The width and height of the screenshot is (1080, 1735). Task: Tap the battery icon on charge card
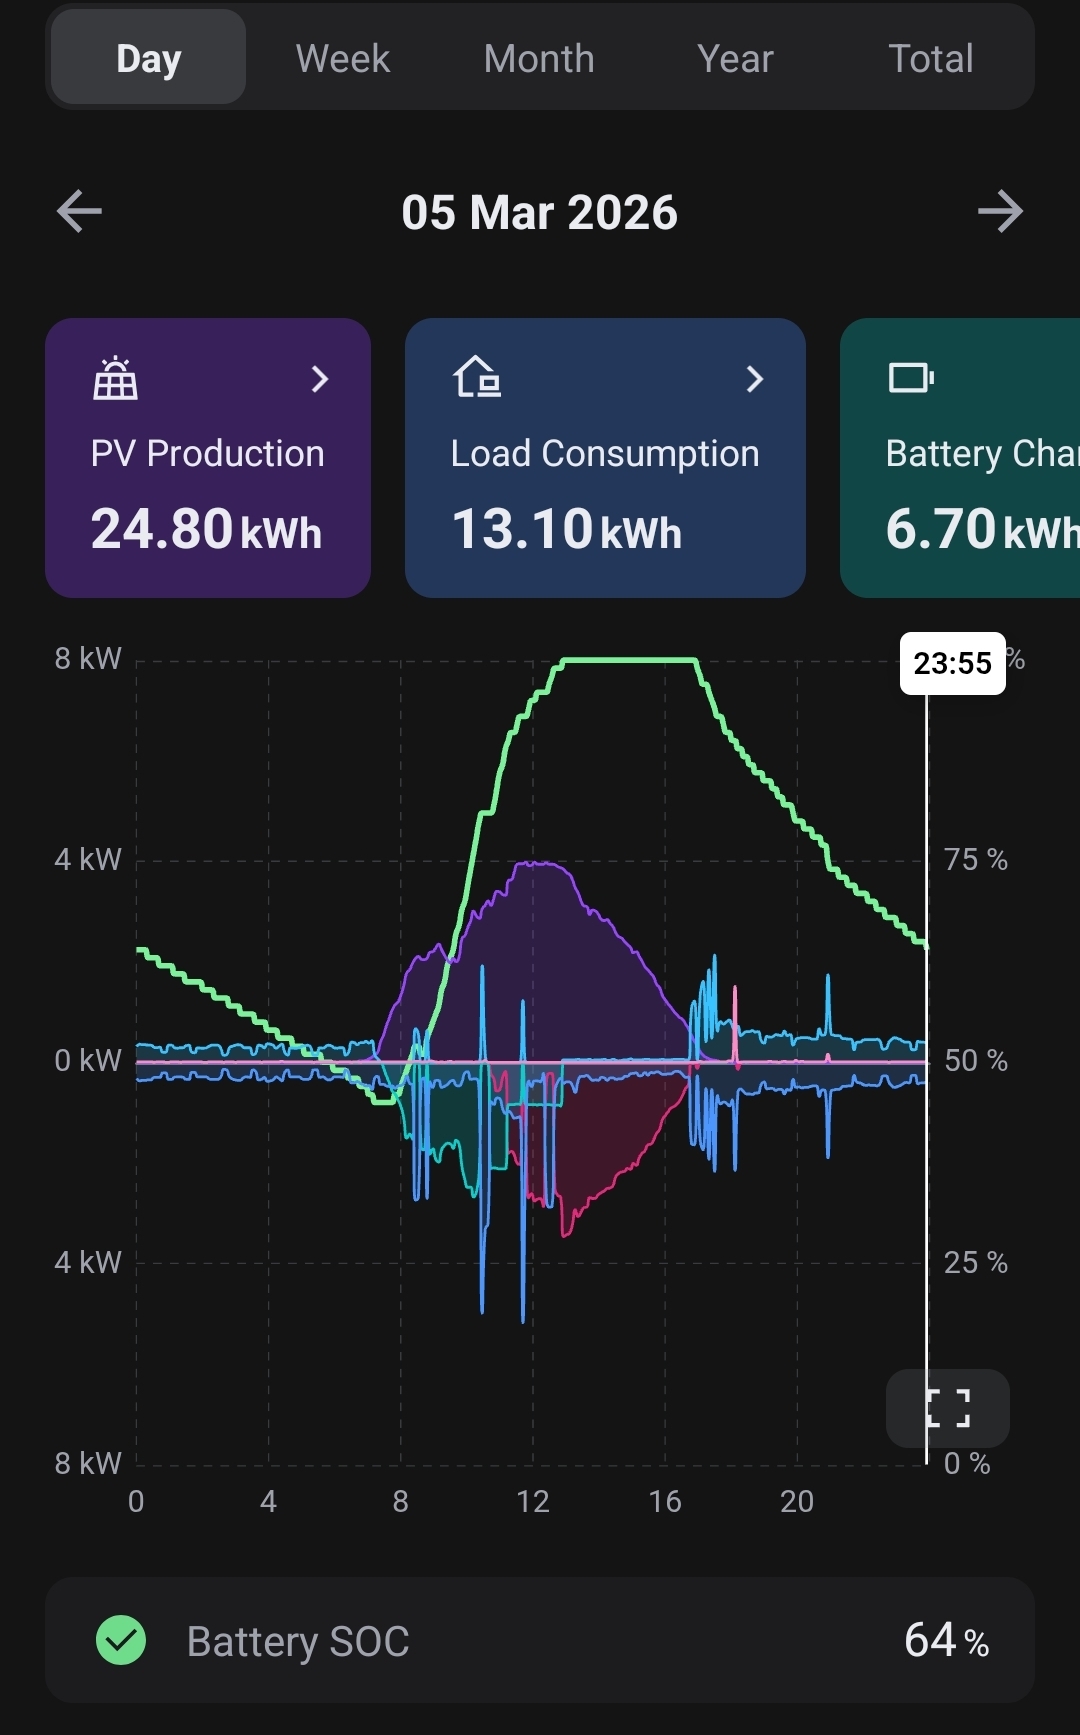pos(911,378)
